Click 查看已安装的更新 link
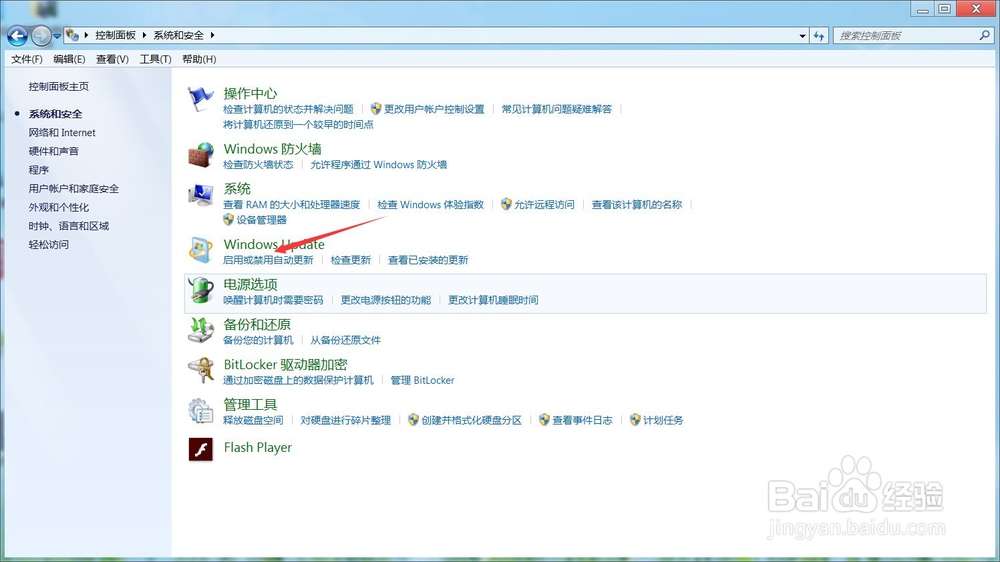The image size is (1000, 562). (428, 260)
